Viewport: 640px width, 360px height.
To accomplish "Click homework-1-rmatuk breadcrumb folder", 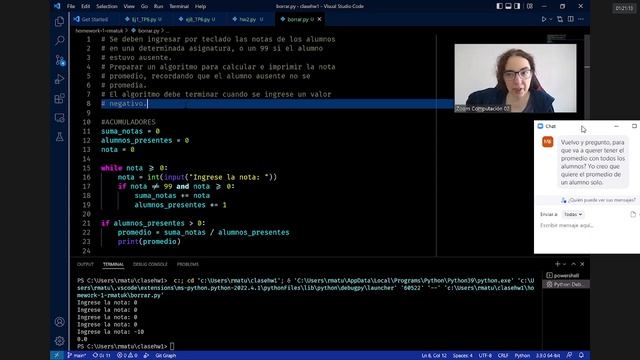I will pos(99,31).
